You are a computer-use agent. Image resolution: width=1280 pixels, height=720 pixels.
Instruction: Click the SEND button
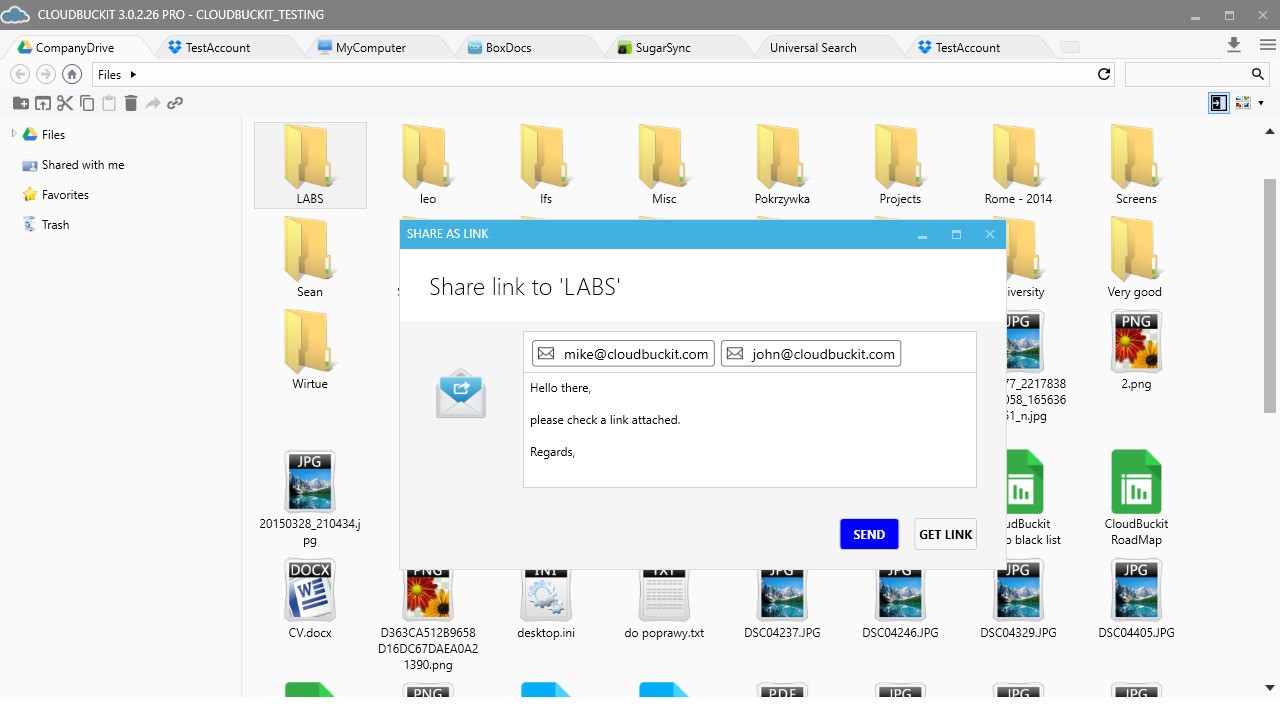pyautogui.click(x=869, y=534)
